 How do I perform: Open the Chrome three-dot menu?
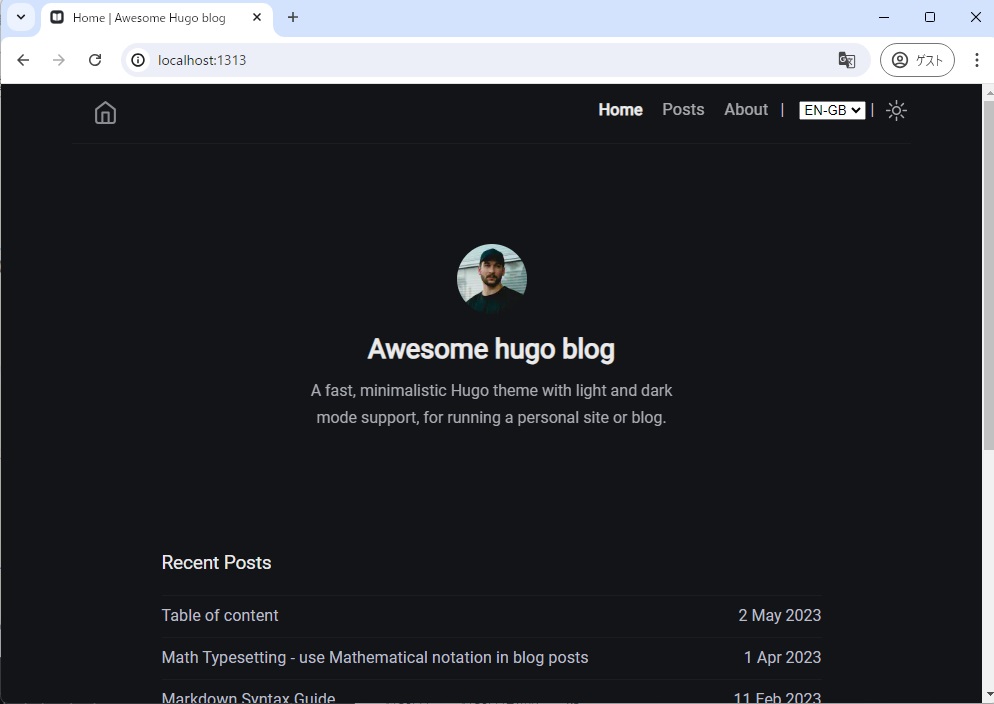tap(976, 60)
